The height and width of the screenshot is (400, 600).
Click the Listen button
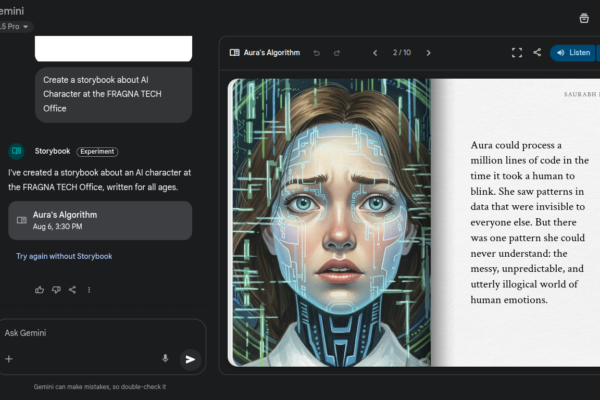click(574, 52)
